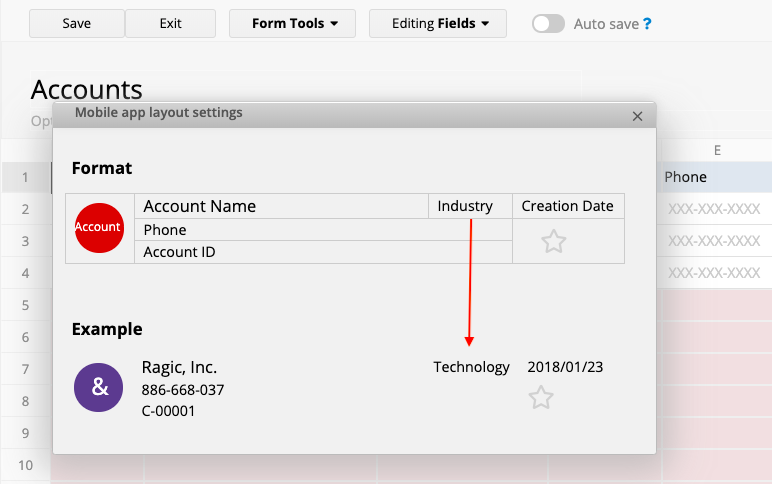This screenshot has width=772, height=484.
Task: Open the Form Tools dropdown
Action: click(x=292, y=24)
